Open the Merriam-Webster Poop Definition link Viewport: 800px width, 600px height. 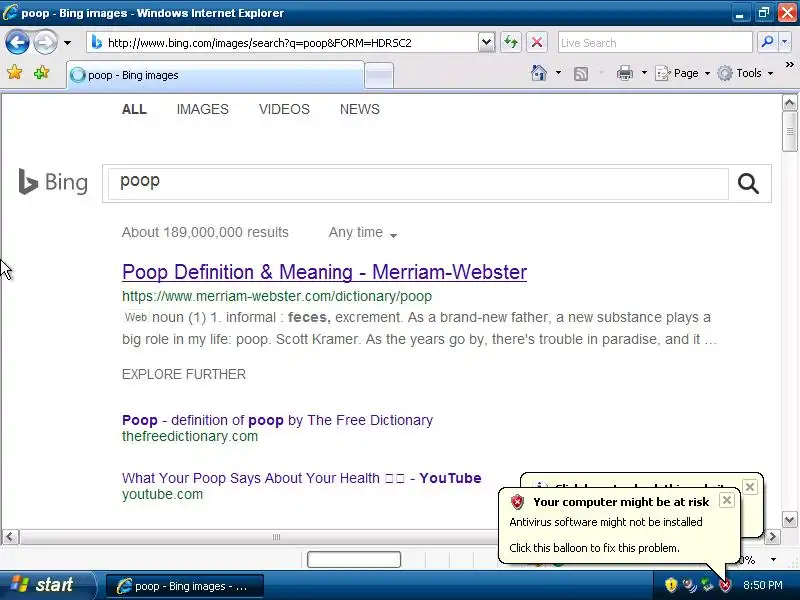(x=324, y=272)
